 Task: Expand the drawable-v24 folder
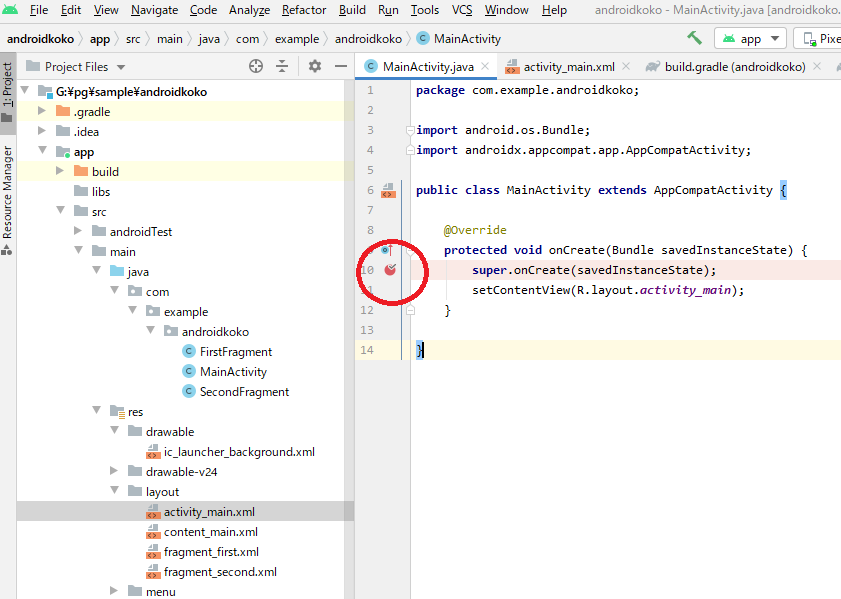[114, 471]
